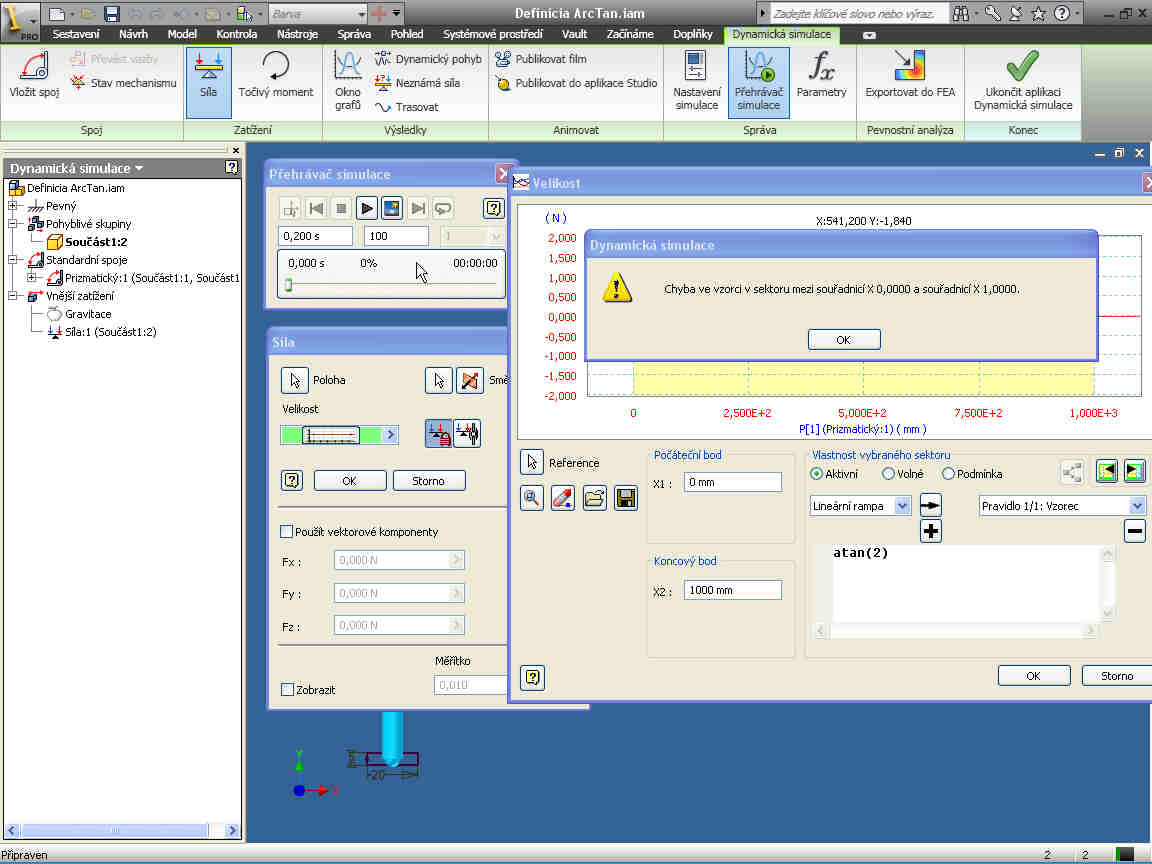Image resolution: width=1152 pixels, height=864 pixels.
Task: Click Ukončit aplikaci Dynamická simulace
Action: 1023,81
